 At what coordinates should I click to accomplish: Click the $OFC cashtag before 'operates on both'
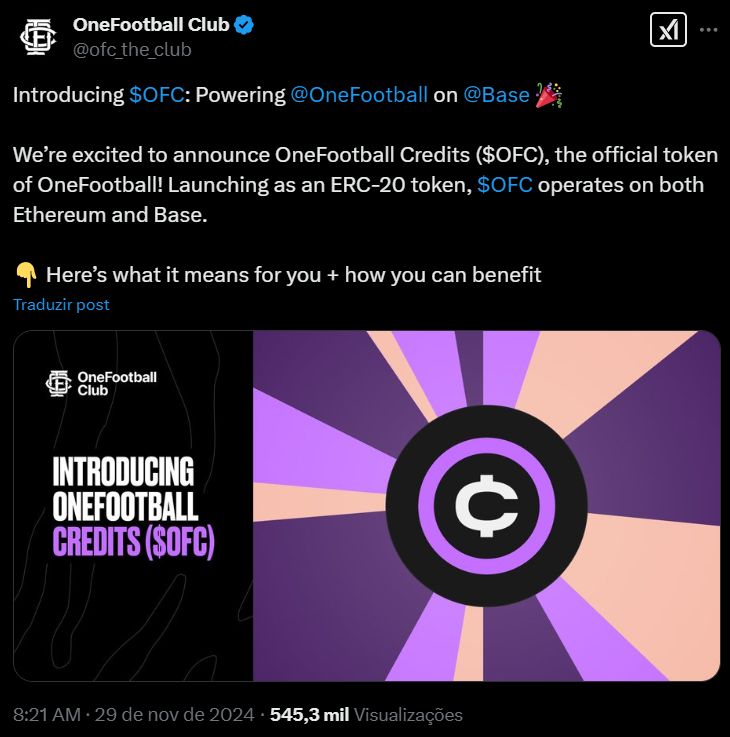[505, 185]
